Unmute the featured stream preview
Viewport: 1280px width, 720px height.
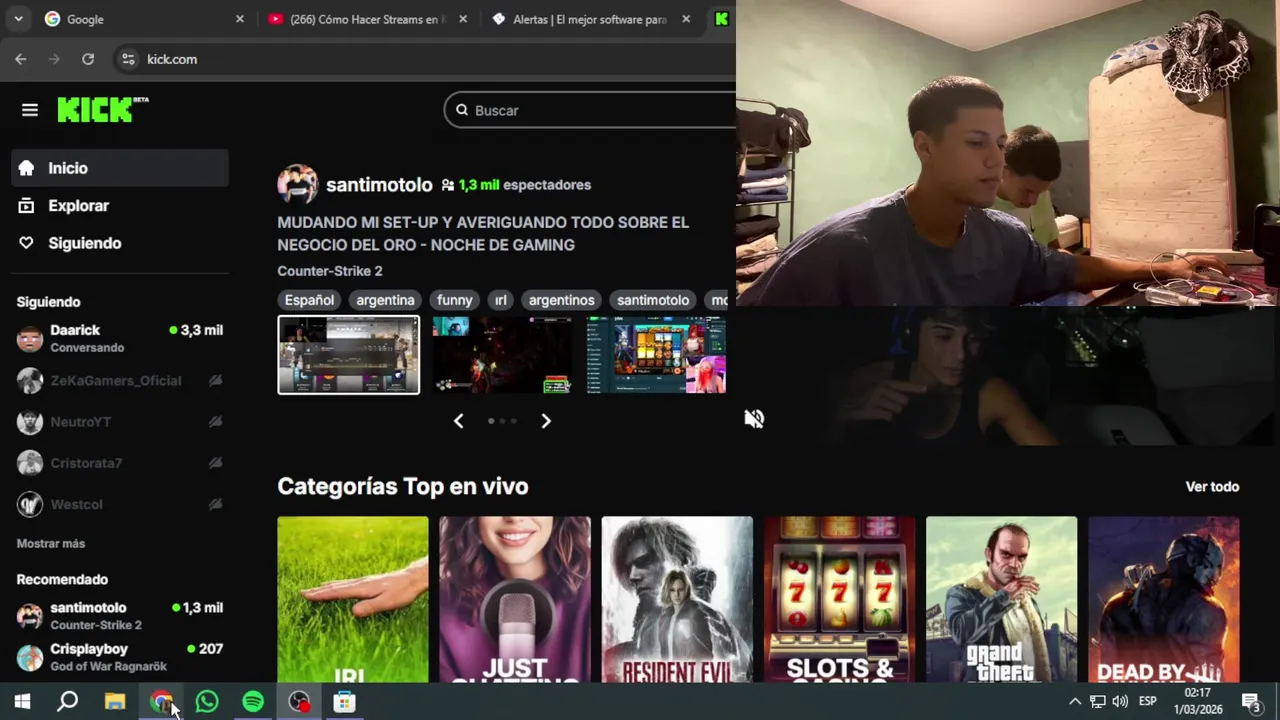[x=754, y=419]
